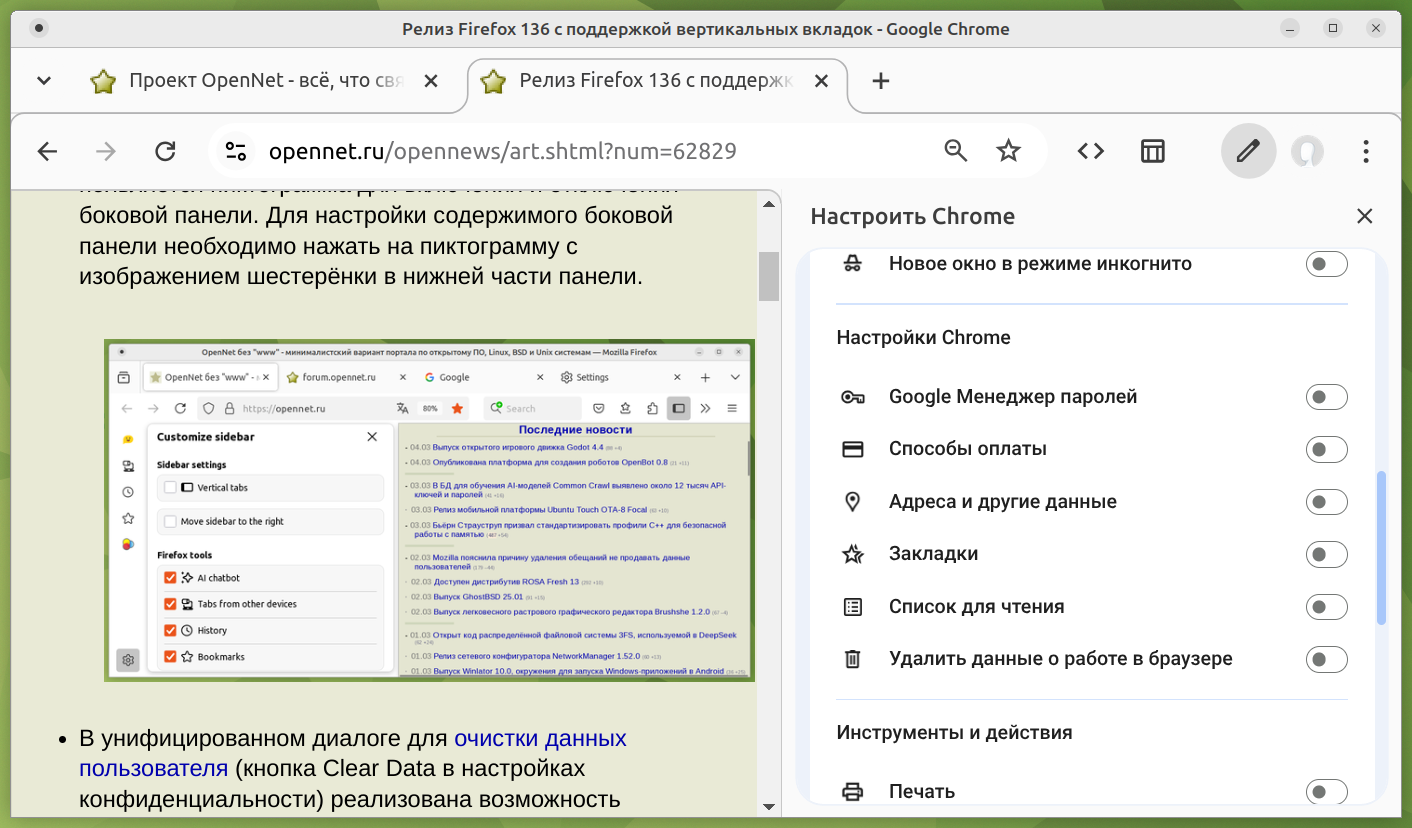Click the reload page icon

tap(165, 151)
